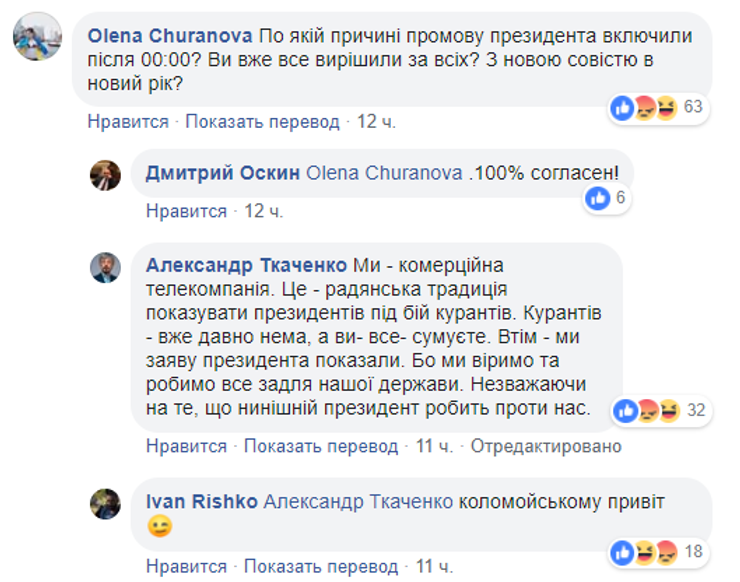Open the 12 ч. timestamp on Оскин's reply

(x=264, y=211)
